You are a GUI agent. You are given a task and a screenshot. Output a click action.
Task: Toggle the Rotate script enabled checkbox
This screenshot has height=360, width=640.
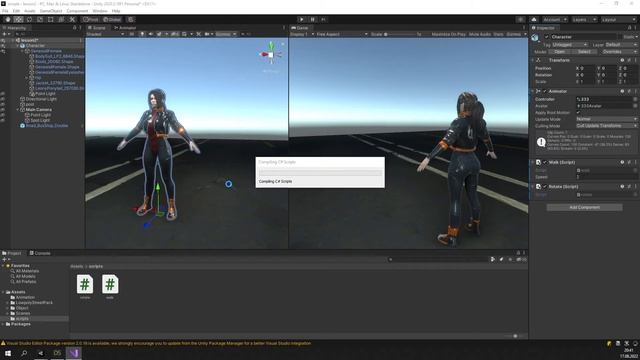click(x=545, y=187)
